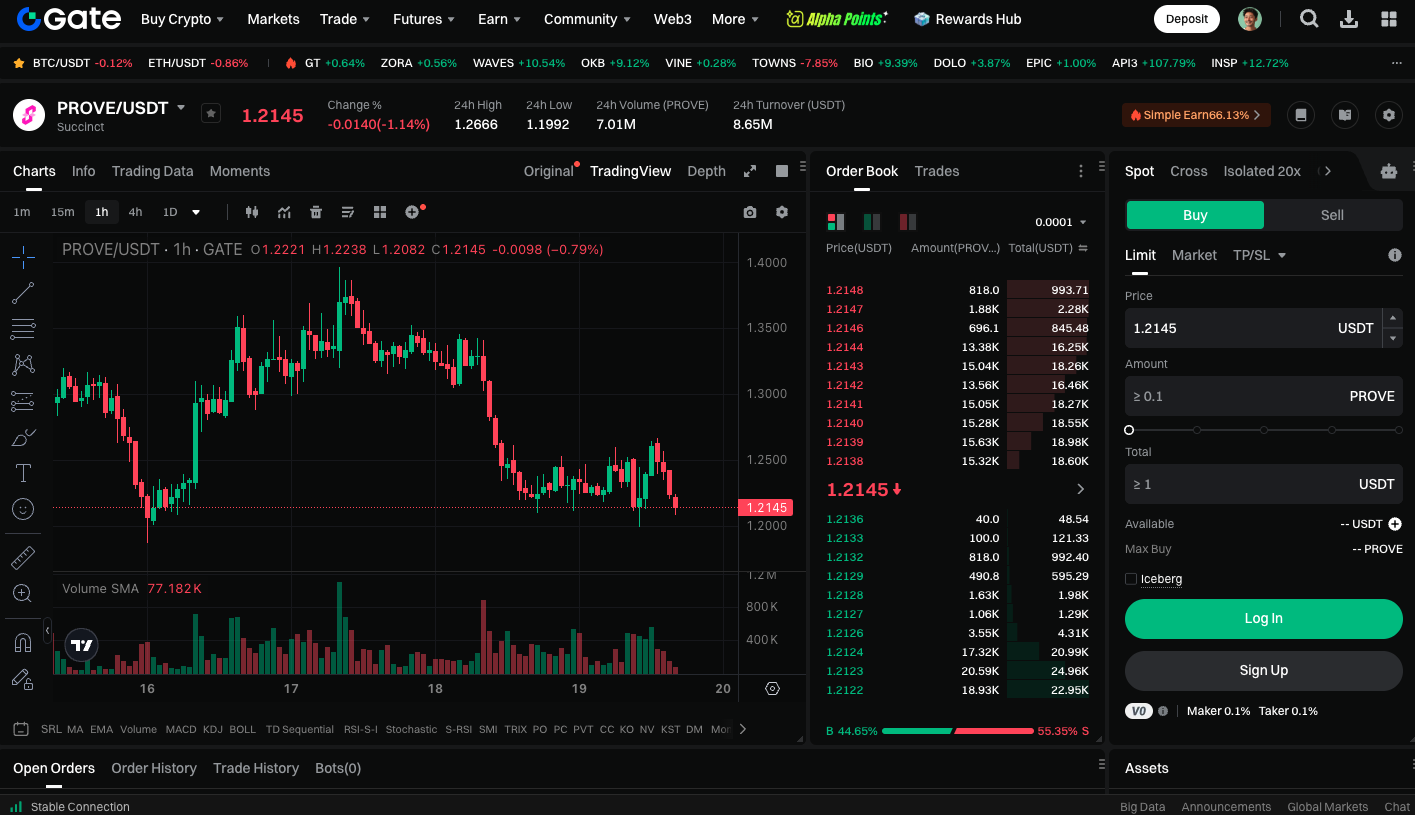Switch to Sell side
The width and height of the screenshot is (1415, 815).
(1333, 215)
